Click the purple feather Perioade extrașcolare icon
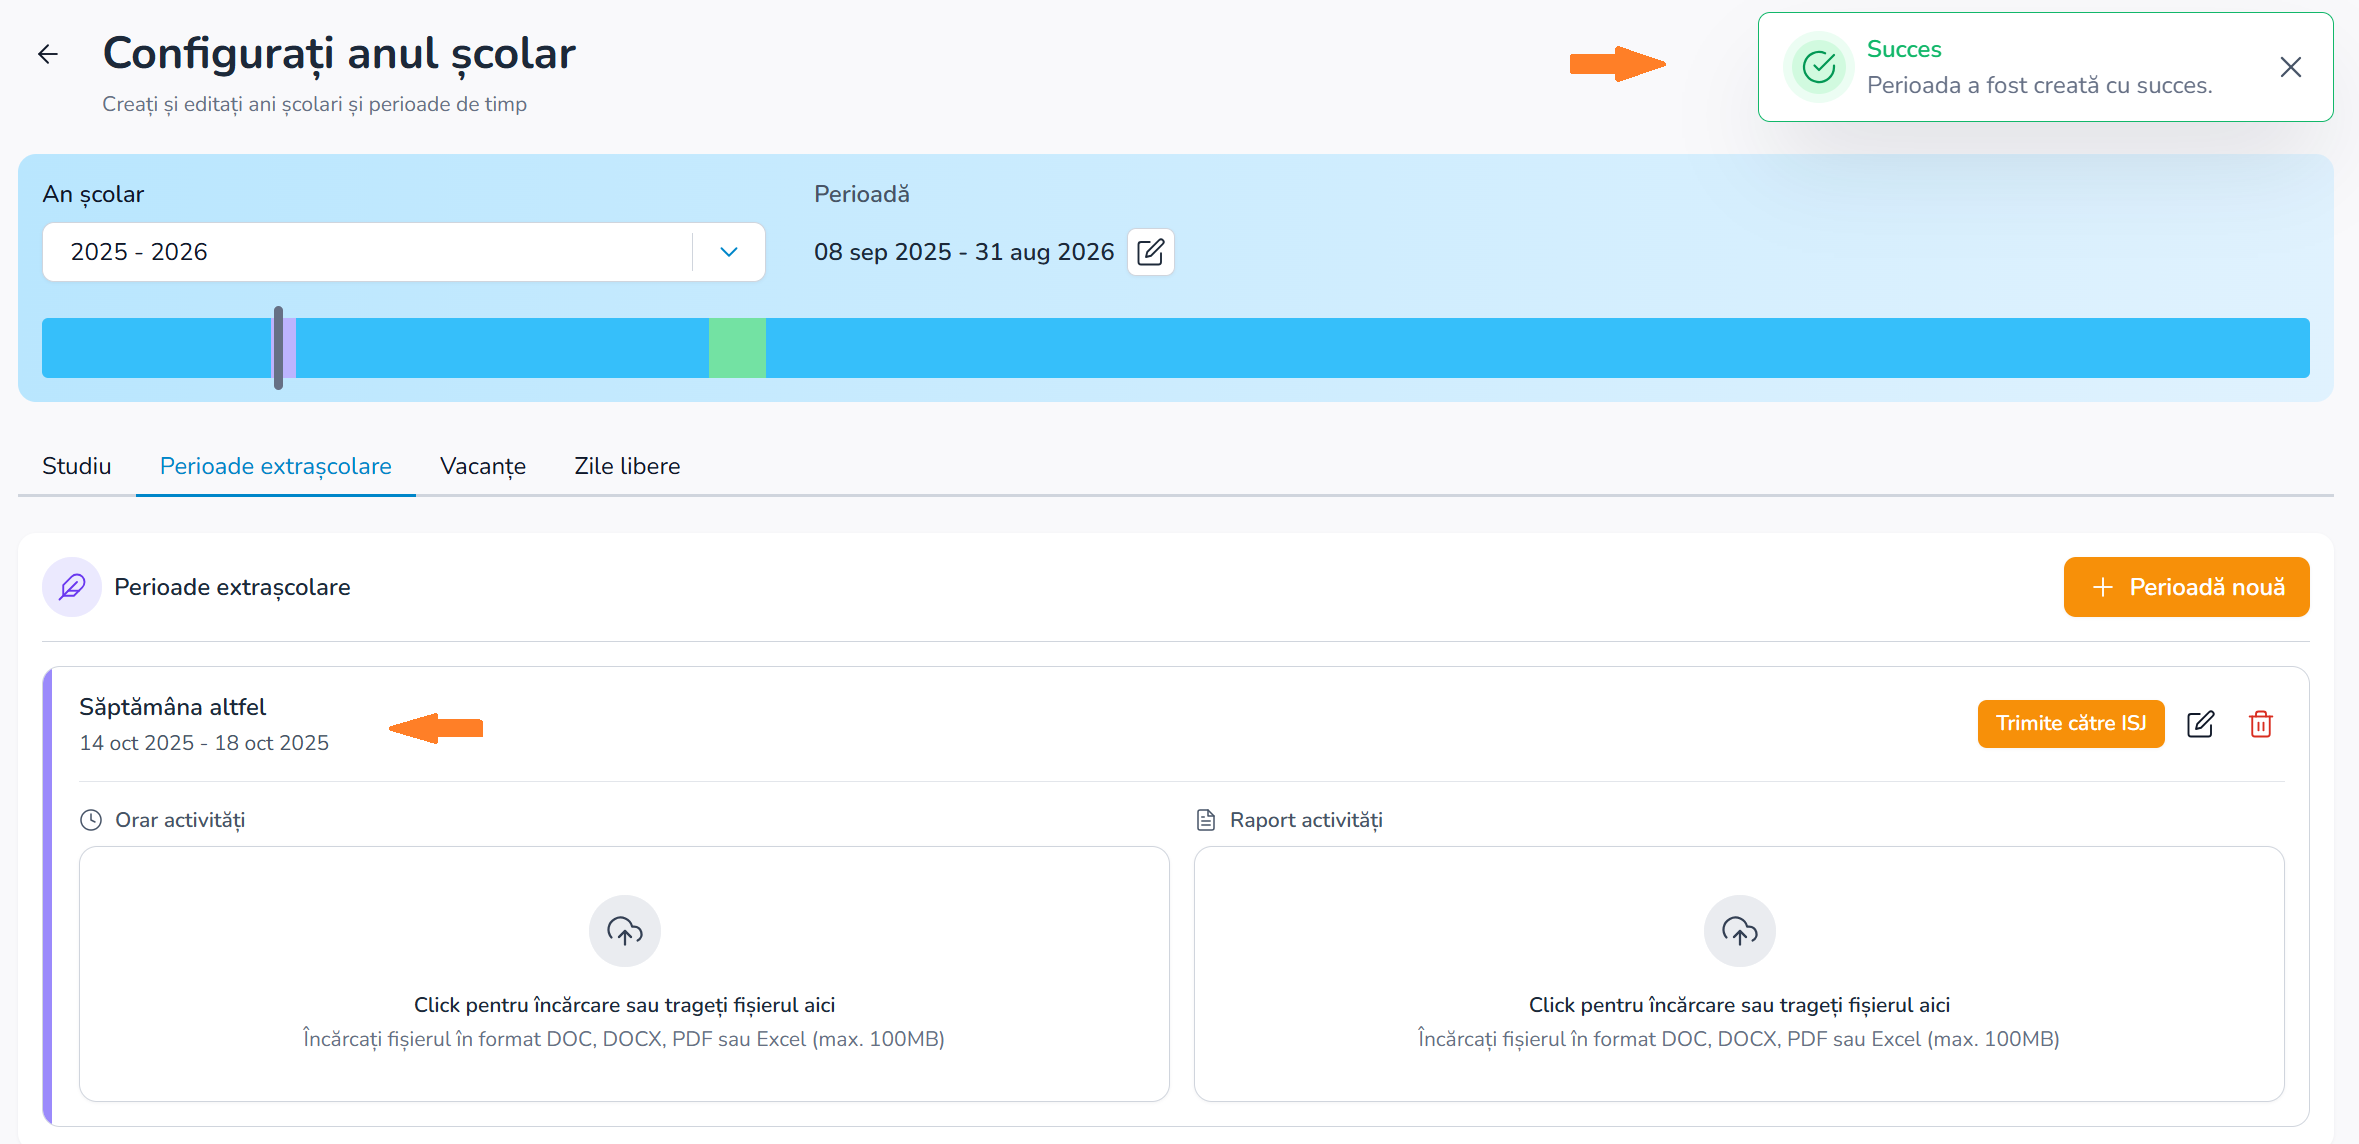Image resolution: width=2359 pixels, height=1144 pixels. (72, 587)
